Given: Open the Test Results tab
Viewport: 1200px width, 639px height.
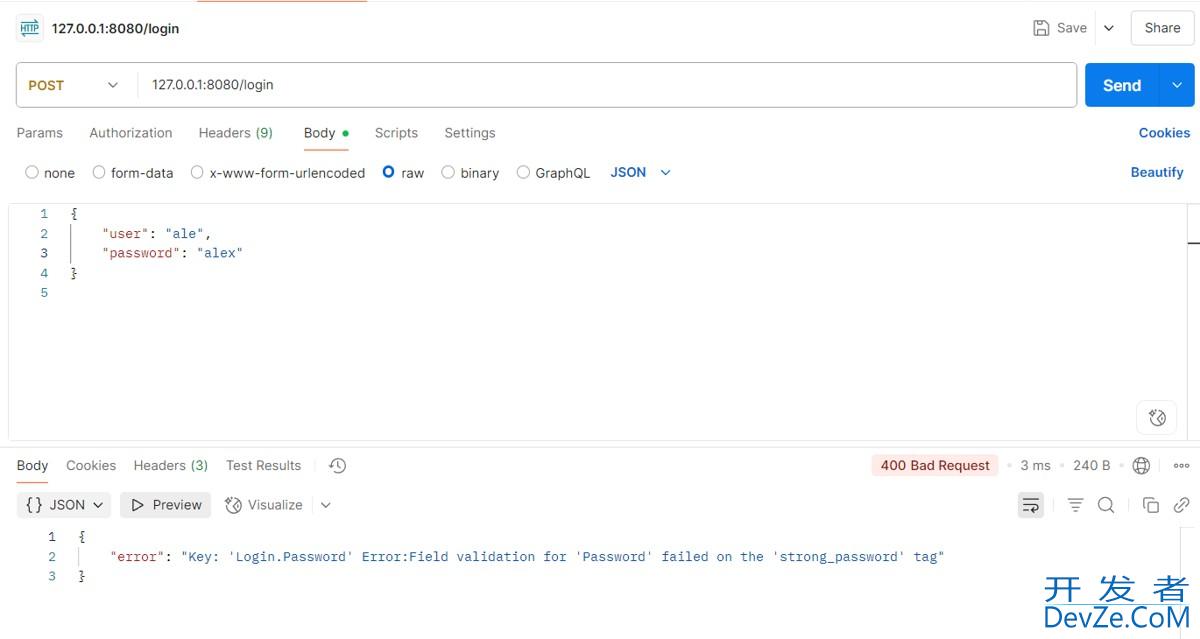Looking at the screenshot, I should click(263, 466).
